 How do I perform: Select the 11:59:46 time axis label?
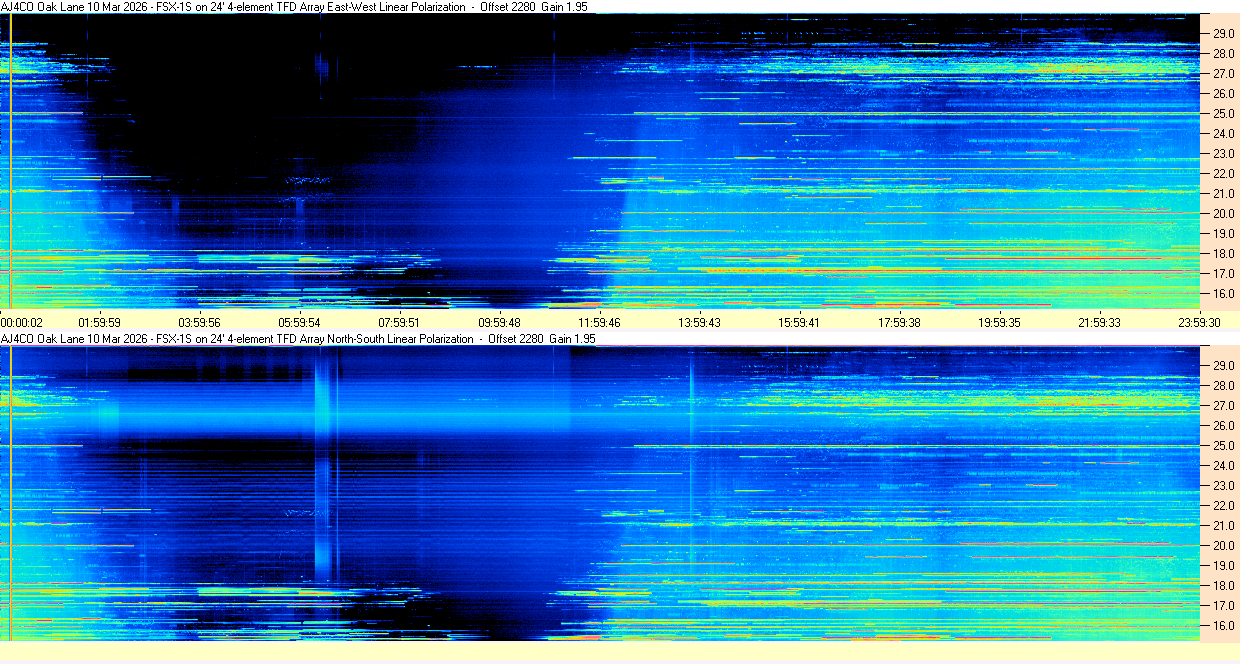coord(600,322)
